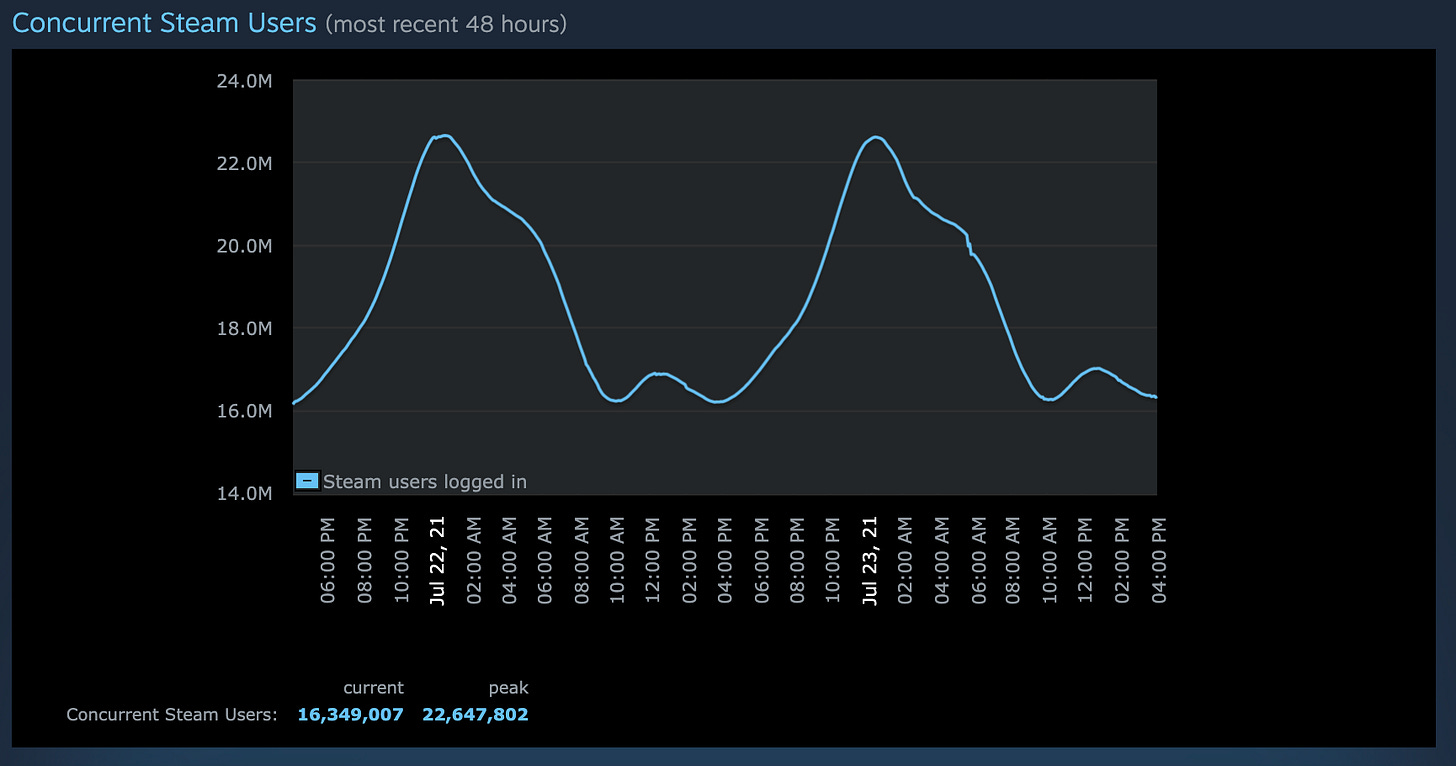Click the blue legend icon beside Steam users logged in
The image size is (1456, 766).
pyautogui.click(x=307, y=481)
